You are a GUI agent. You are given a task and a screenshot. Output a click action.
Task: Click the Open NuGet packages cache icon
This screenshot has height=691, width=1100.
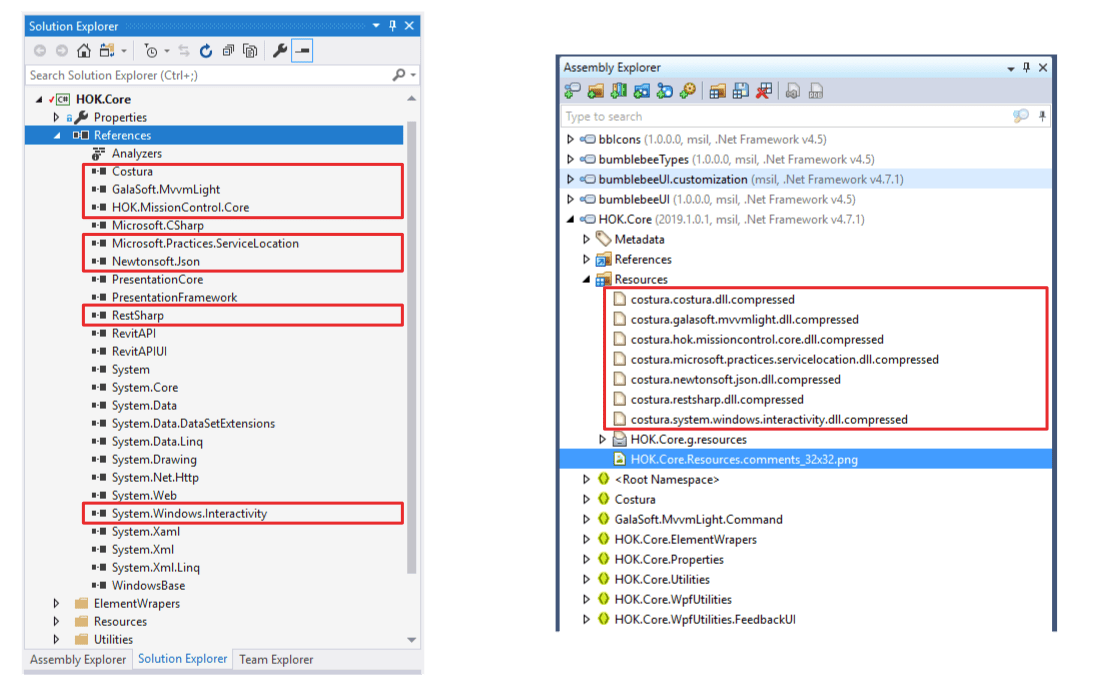click(x=664, y=91)
